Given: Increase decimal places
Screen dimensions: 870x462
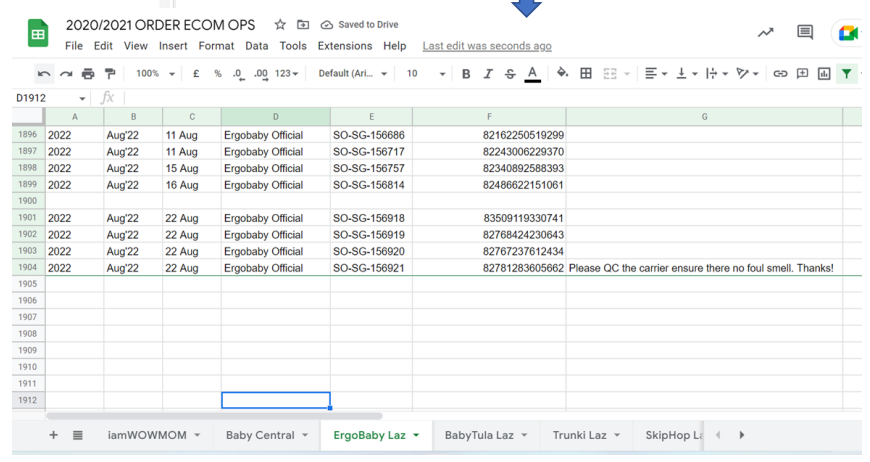Looking at the screenshot, I should tap(261, 74).
